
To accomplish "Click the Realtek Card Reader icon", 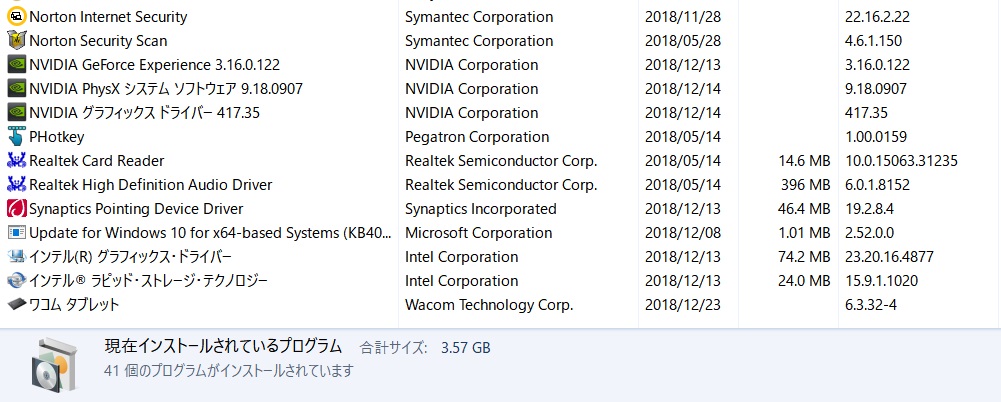I will tap(16, 161).
